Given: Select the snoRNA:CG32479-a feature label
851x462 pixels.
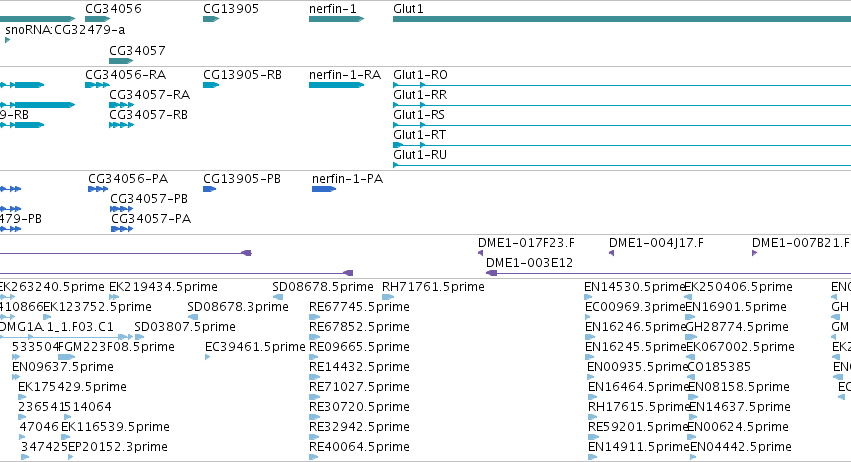Looking at the screenshot, I should click(65, 29).
